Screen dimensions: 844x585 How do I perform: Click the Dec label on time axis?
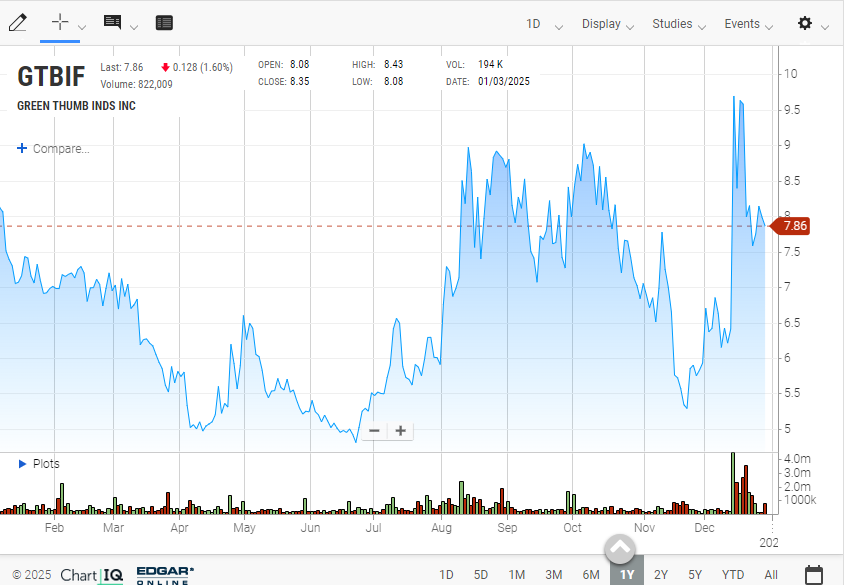click(704, 527)
